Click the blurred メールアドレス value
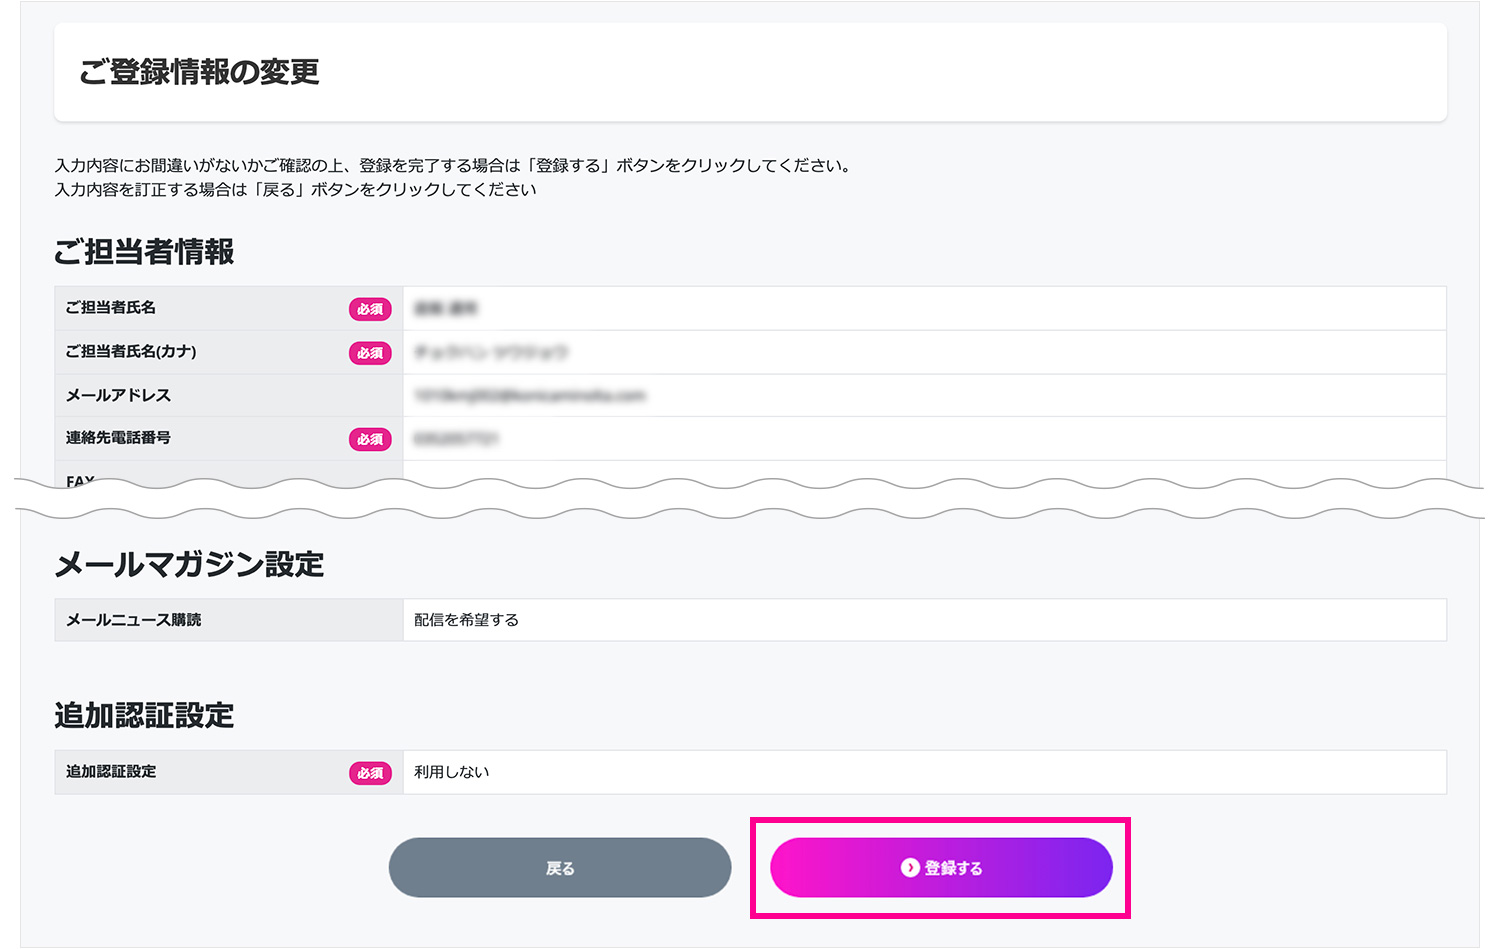 pos(530,396)
